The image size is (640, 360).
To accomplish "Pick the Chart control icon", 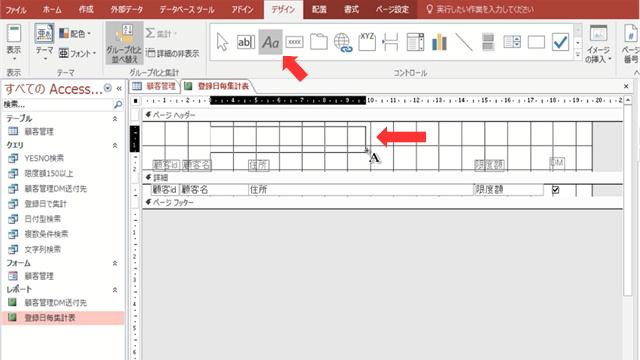I will tap(439, 42).
